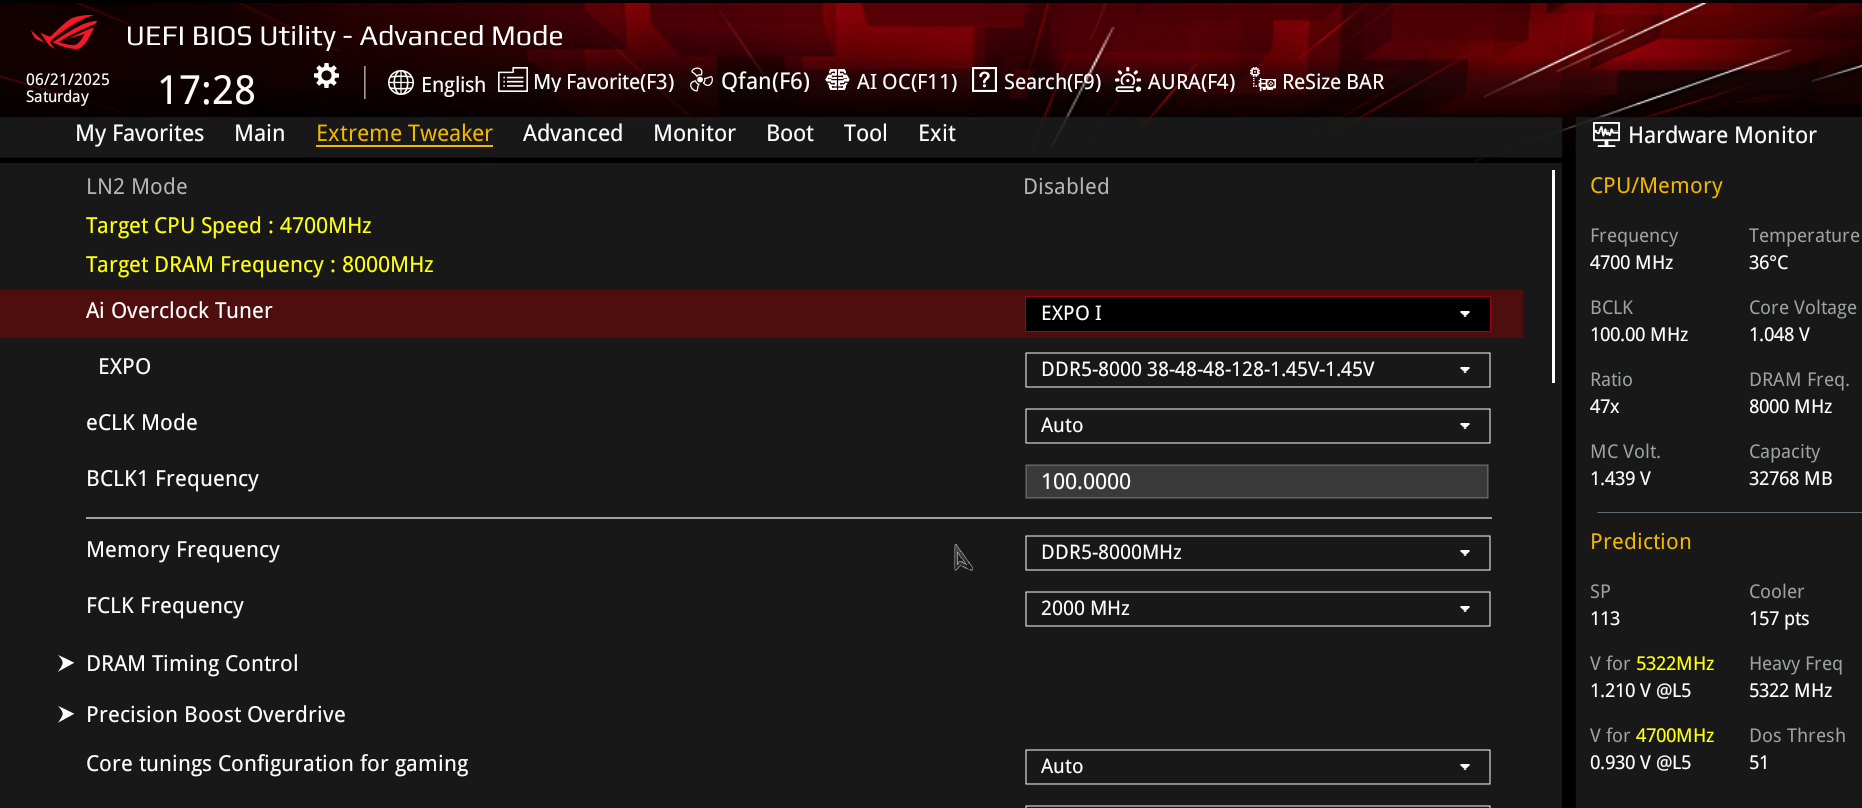Click the 06/21/2025 date text
The image size is (1862, 808).
click(68, 79)
